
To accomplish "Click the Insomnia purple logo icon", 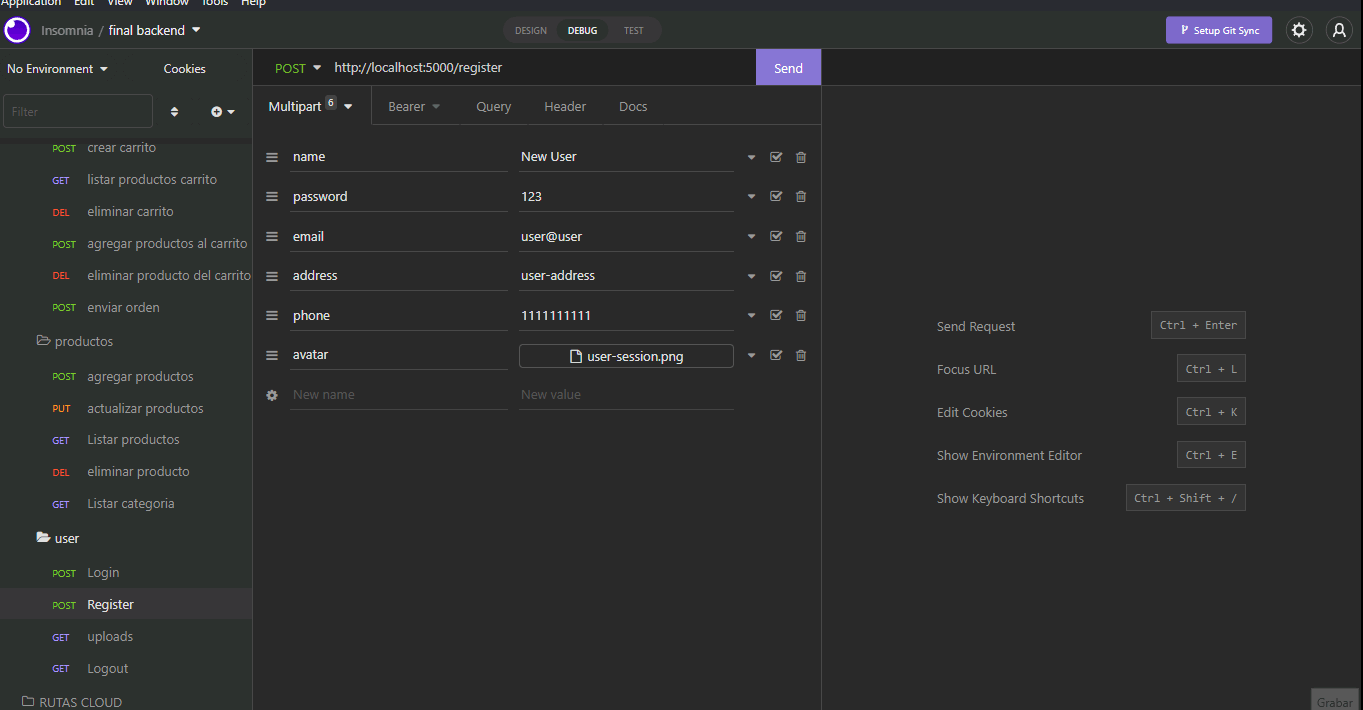I will (x=16, y=30).
